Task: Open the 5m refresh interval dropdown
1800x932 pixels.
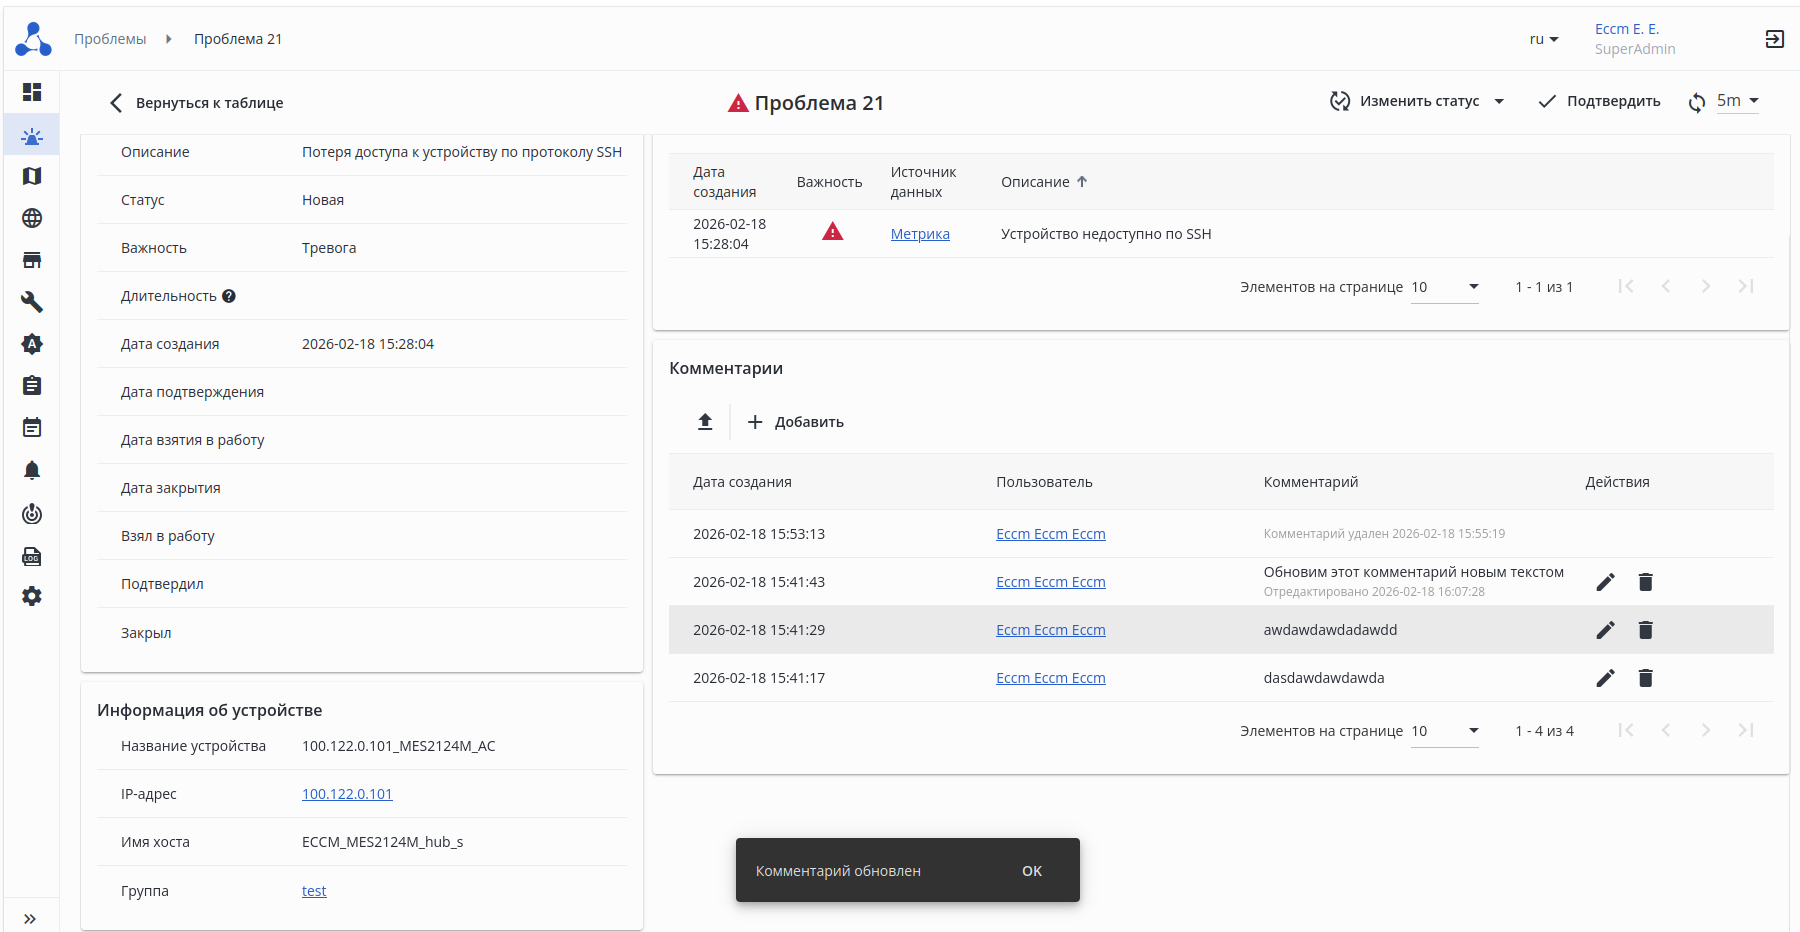Action: click(x=1737, y=101)
